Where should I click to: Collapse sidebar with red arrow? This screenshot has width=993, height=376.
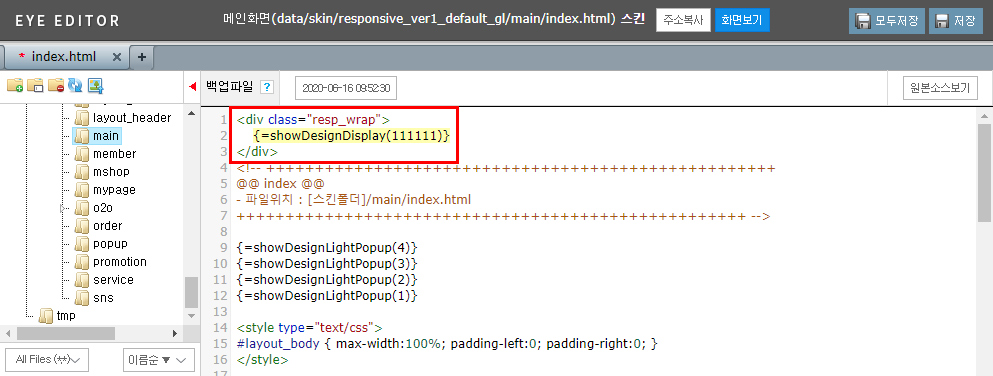pos(193,87)
